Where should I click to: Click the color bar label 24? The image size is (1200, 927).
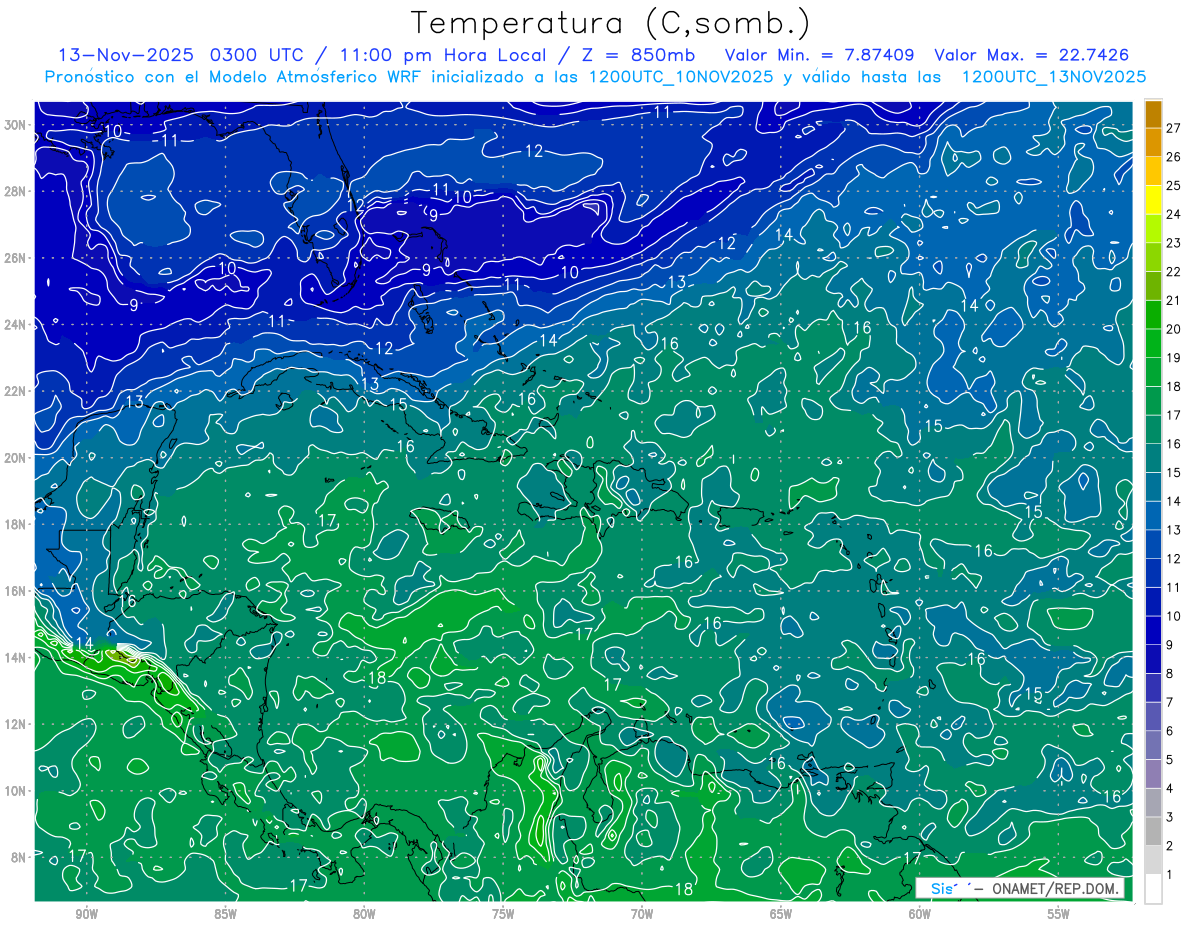1174,214
